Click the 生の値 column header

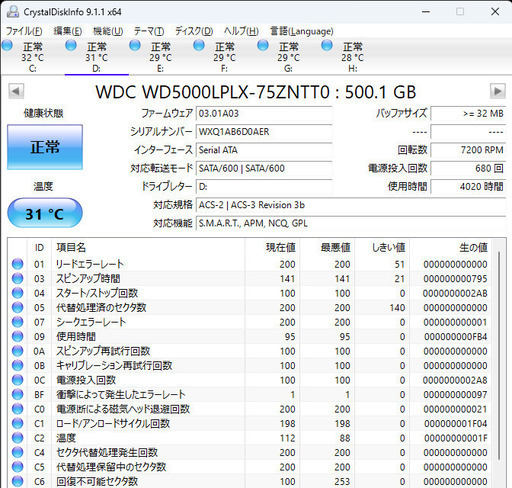pyautogui.click(x=473, y=247)
